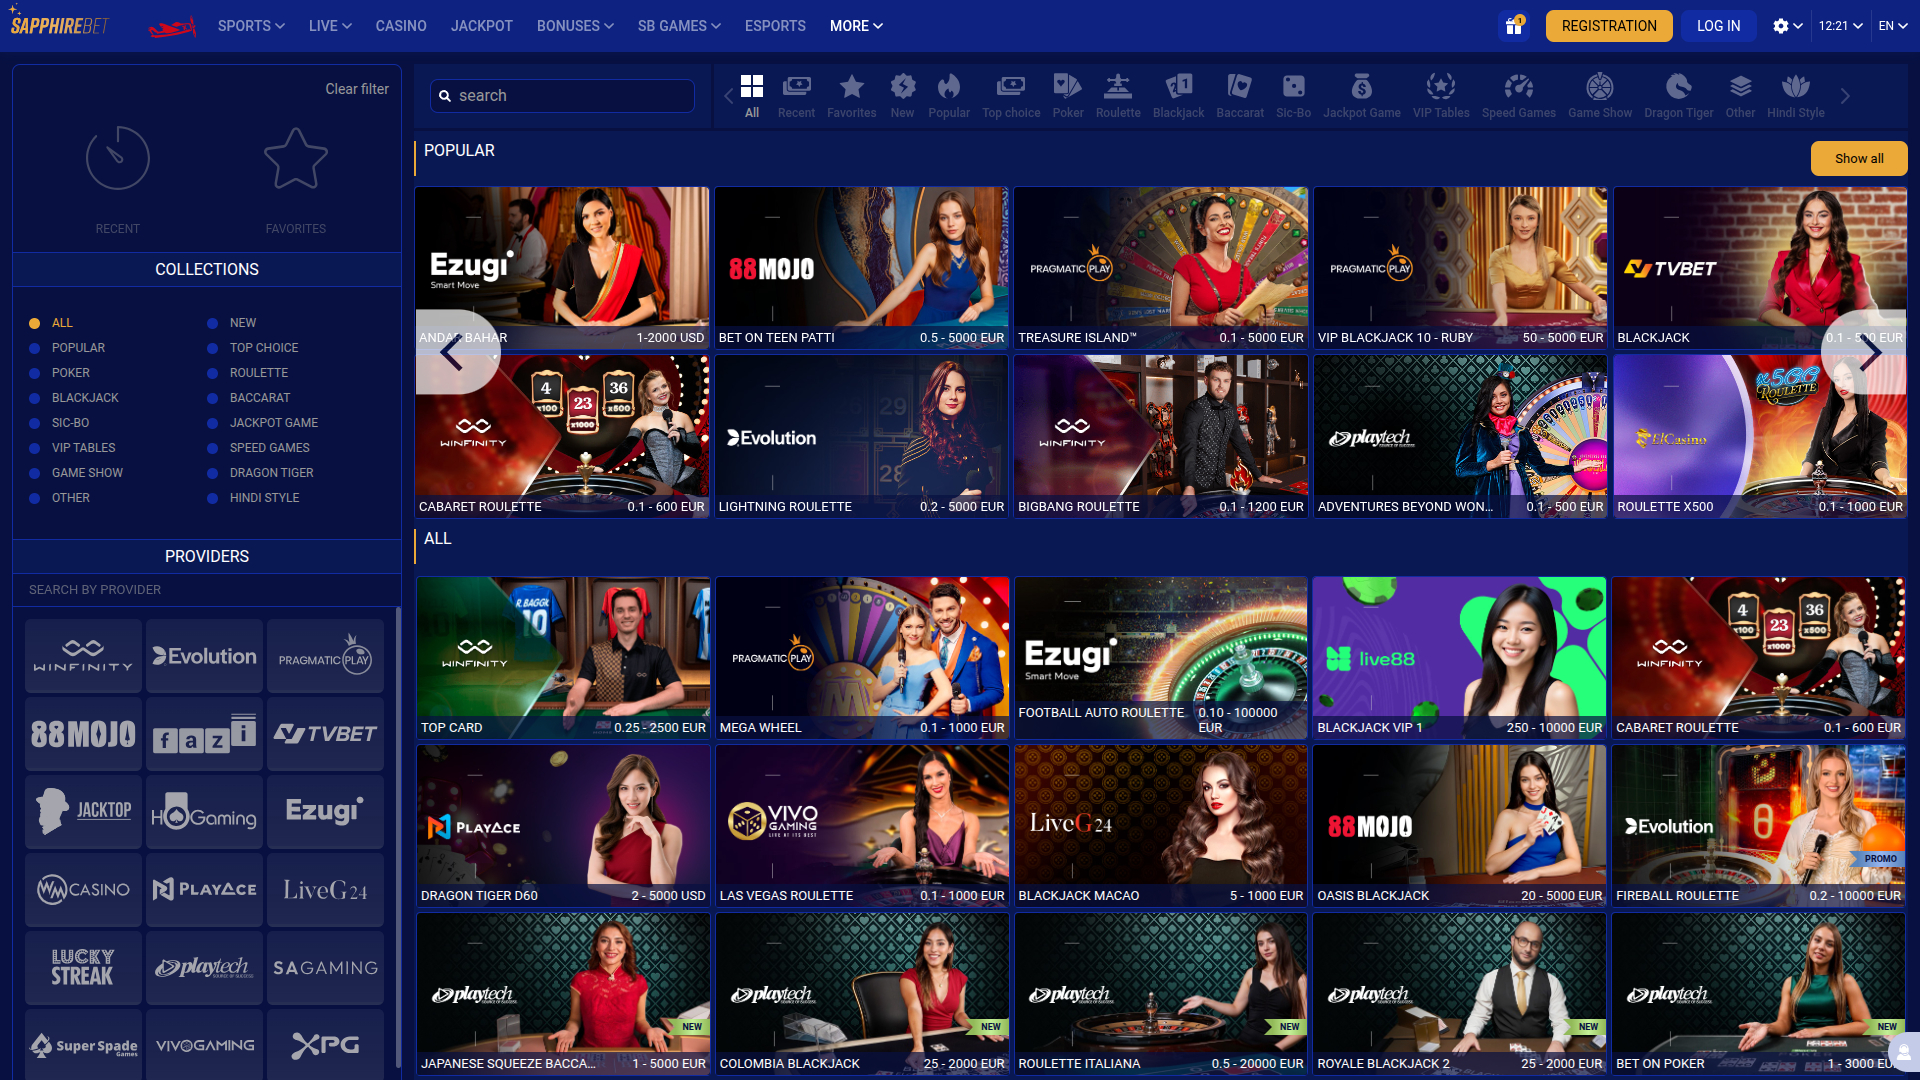Click Show all for popular games
Viewport: 1920px width, 1080px height.
tap(1858, 158)
